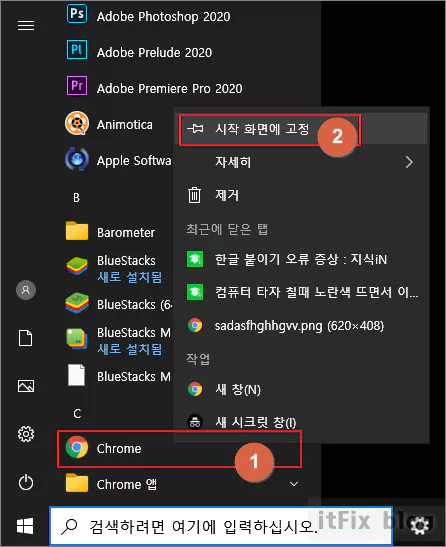Launch the Animotica app icon
Viewport: 446px width, 547px height.
tap(77, 123)
